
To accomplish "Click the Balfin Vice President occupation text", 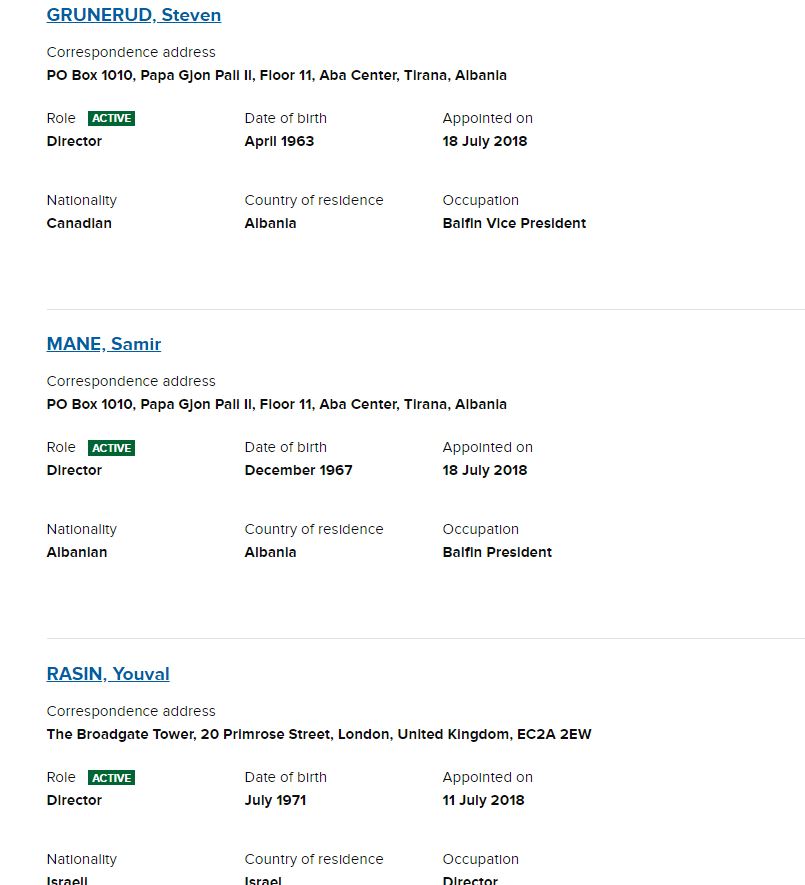I will click(514, 223).
